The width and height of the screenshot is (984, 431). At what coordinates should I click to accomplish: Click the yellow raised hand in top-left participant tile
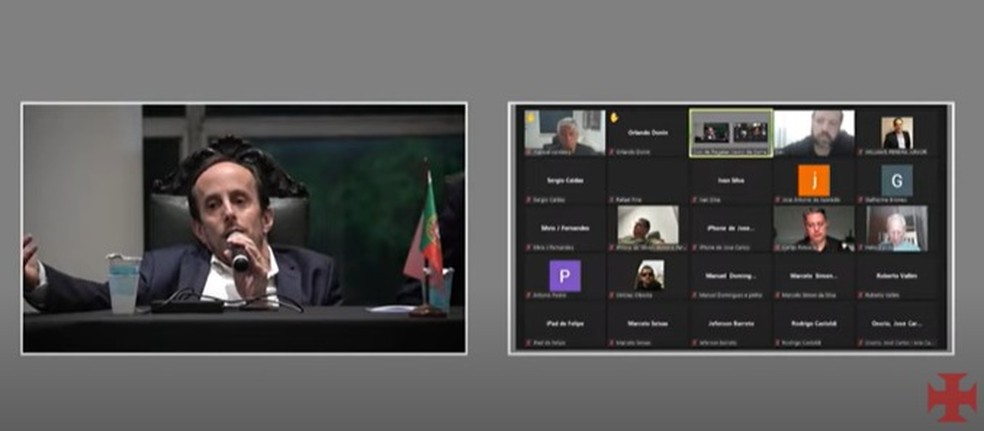point(530,116)
